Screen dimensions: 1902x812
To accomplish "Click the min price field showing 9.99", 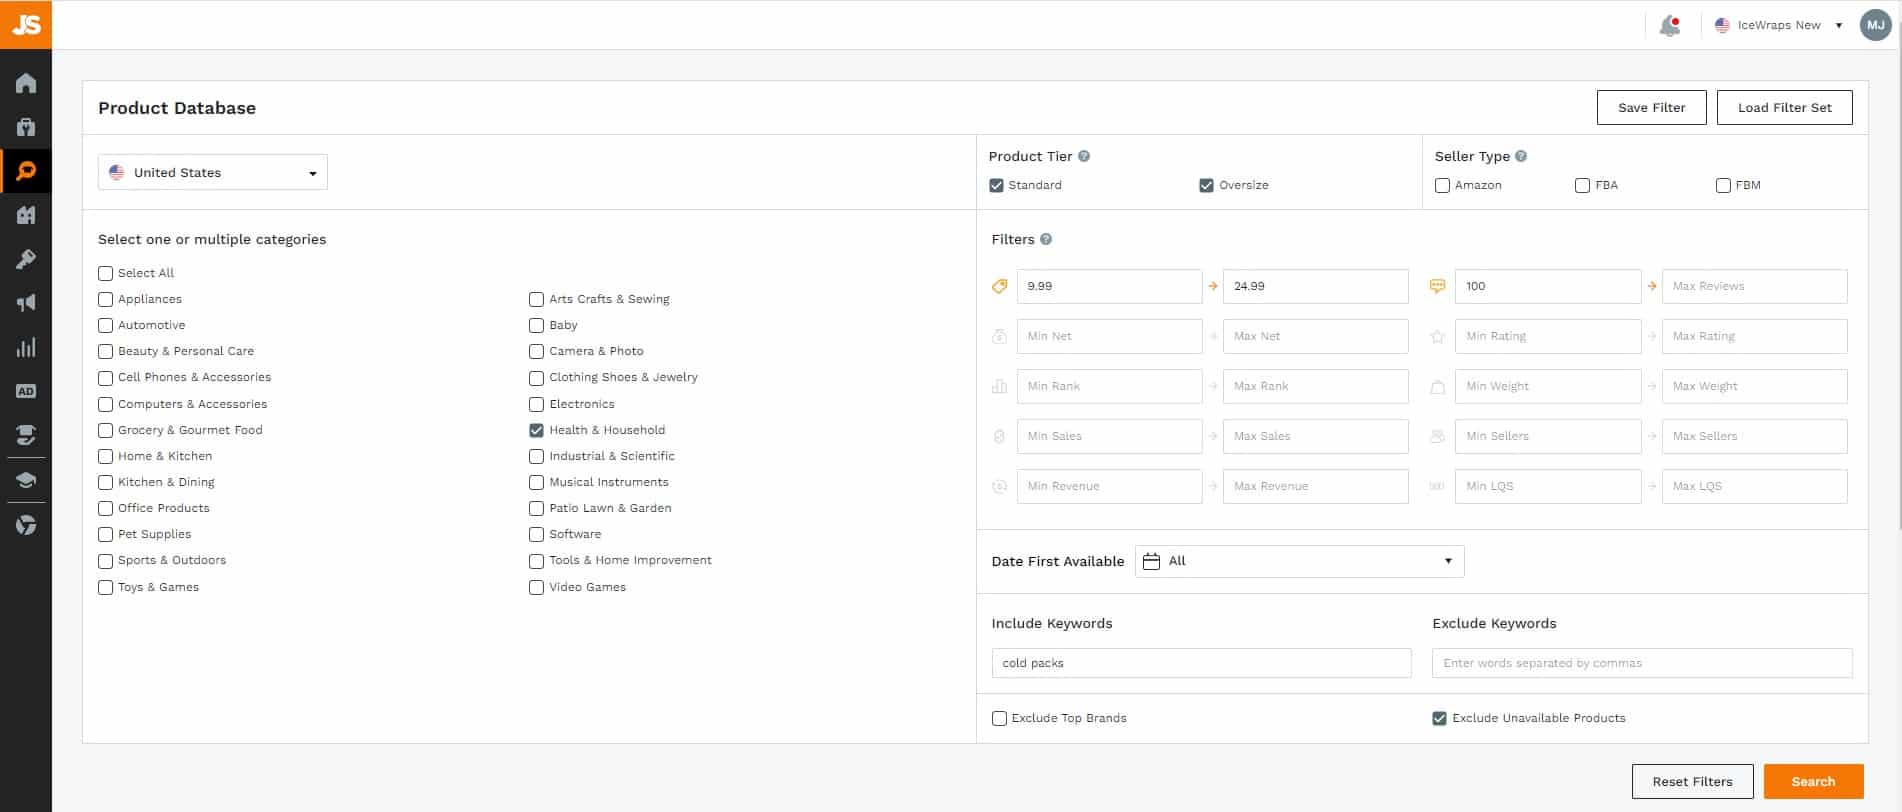I will 1109,286.
